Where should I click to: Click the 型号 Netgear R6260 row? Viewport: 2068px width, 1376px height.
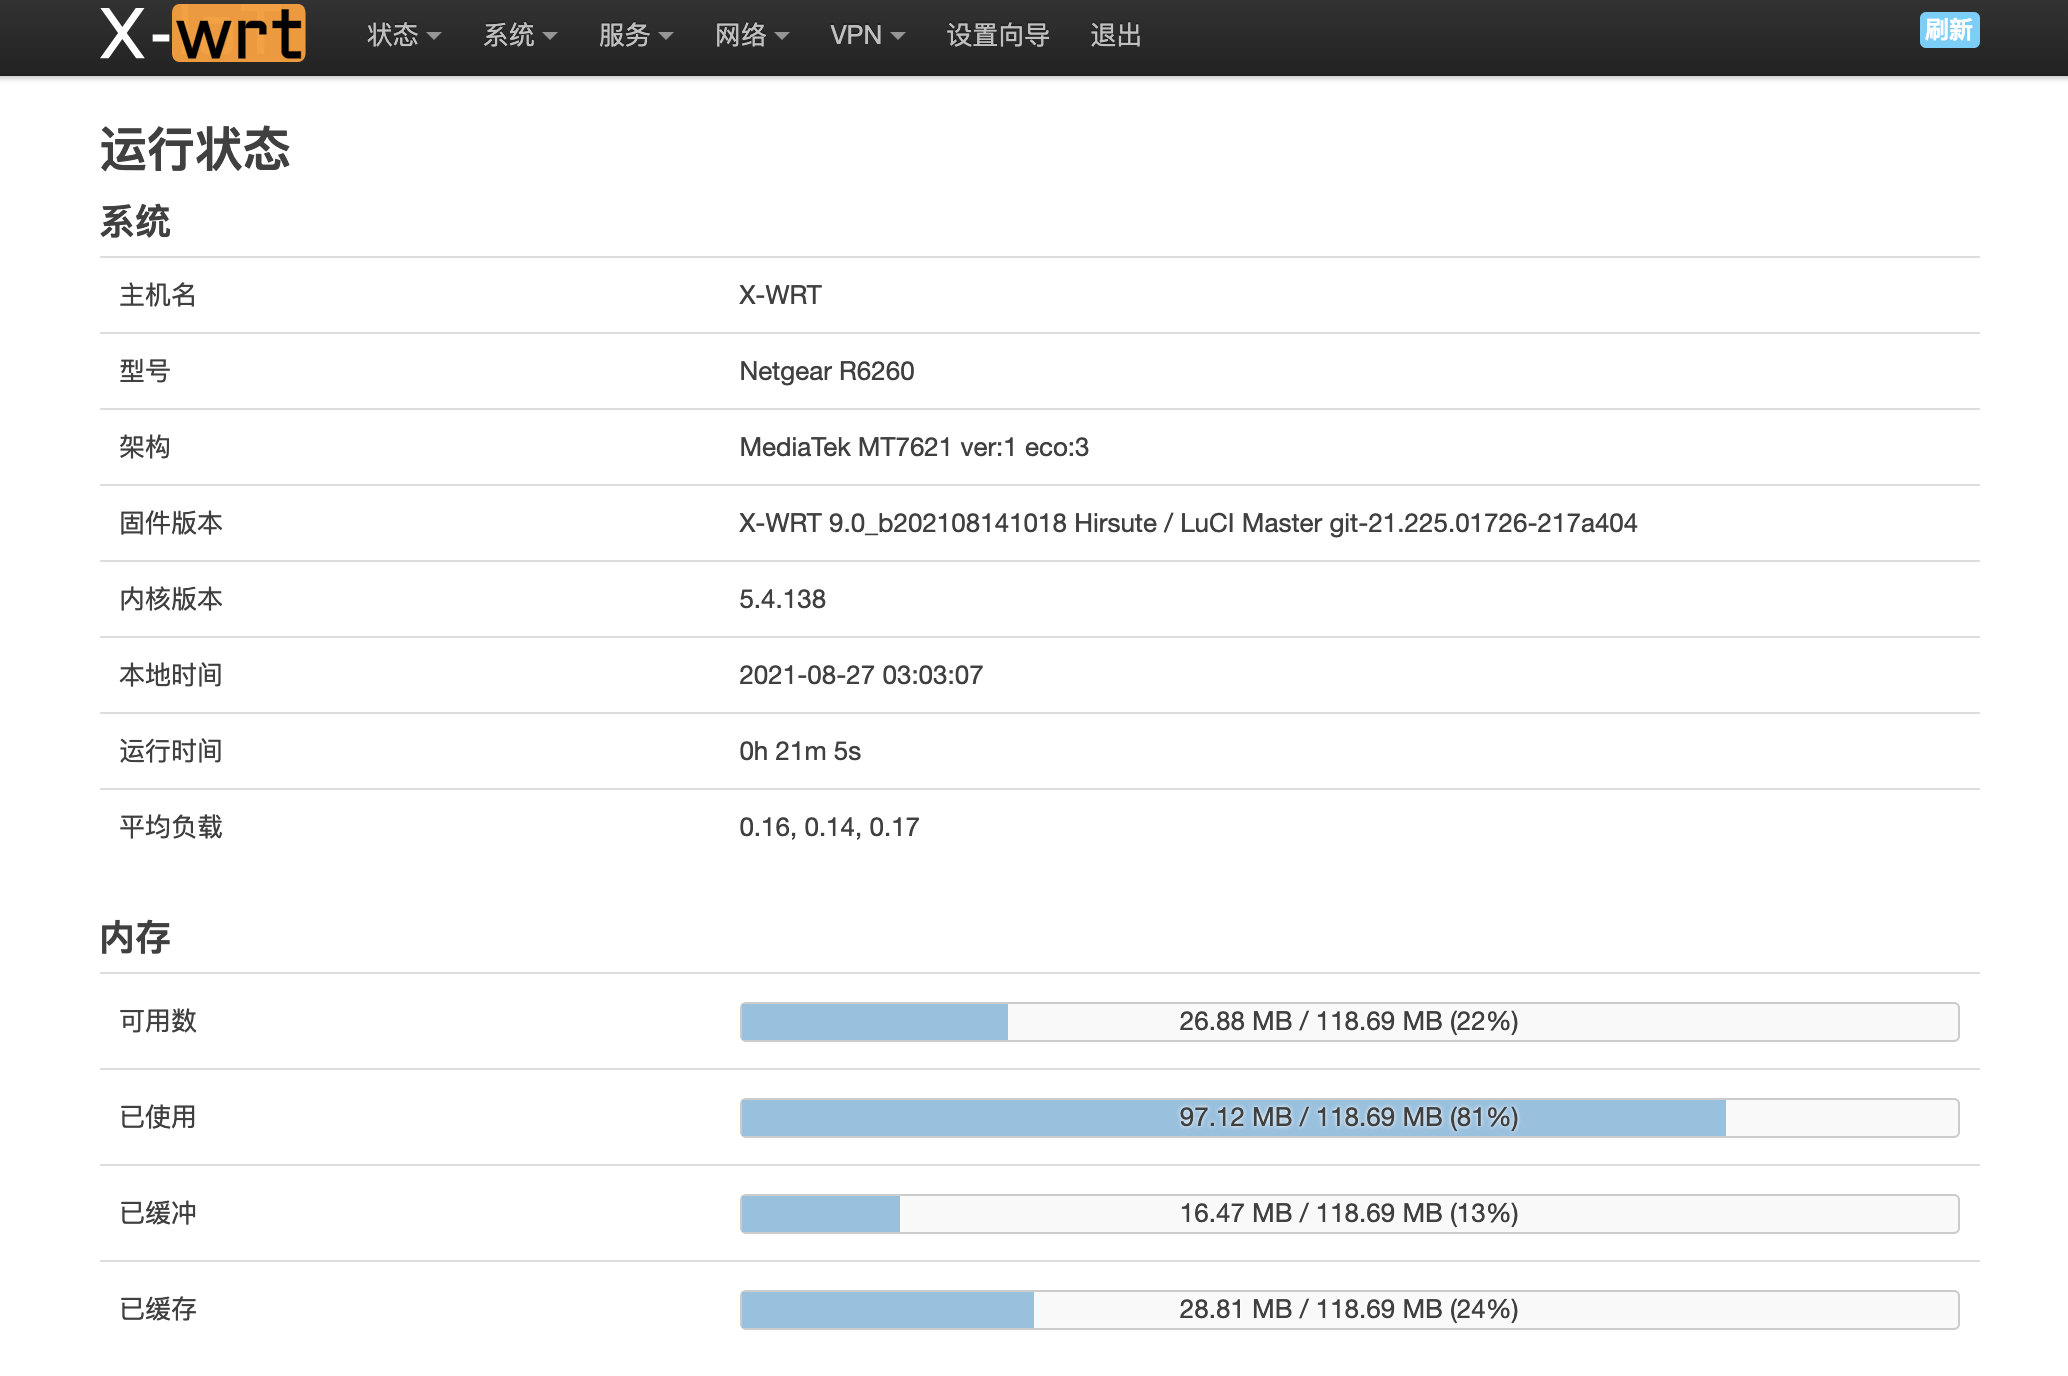(826, 371)
